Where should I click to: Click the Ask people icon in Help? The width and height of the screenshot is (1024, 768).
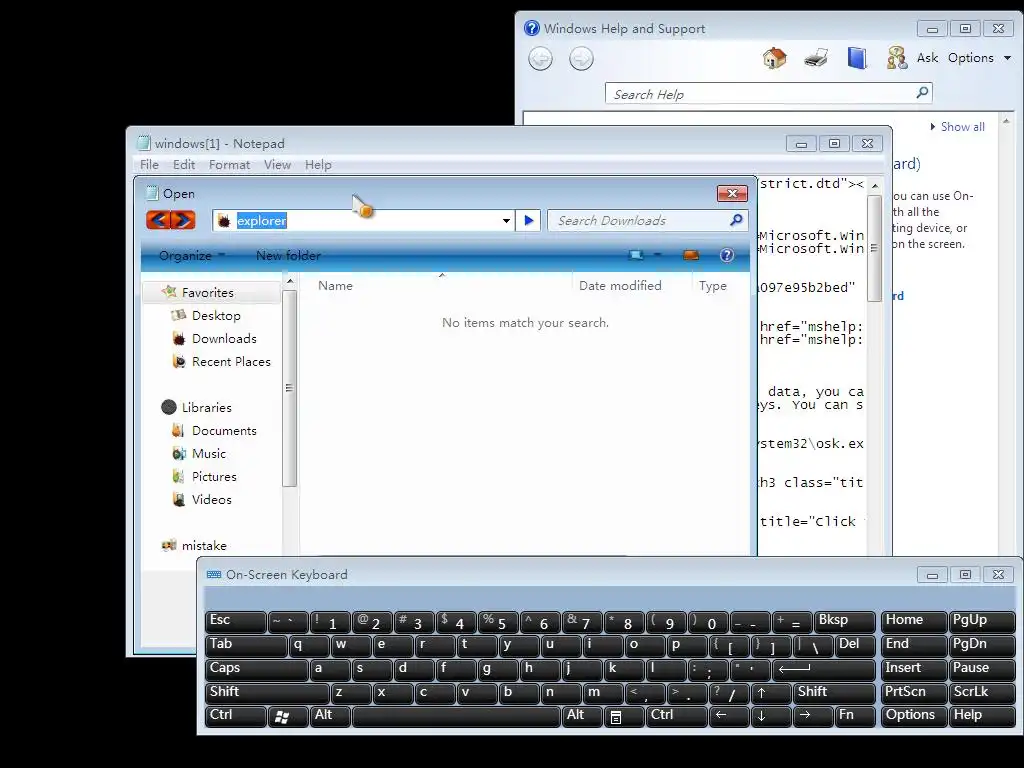897,58
